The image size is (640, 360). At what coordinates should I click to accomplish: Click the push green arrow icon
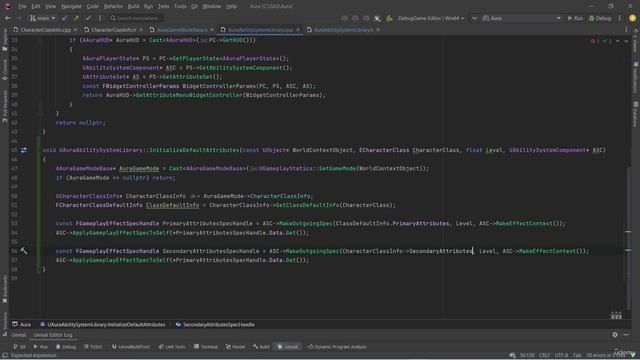point(76,18)
